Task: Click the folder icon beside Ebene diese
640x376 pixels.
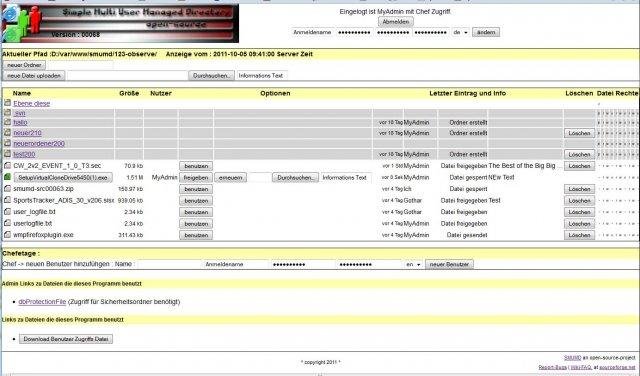Action: pyautogui.click(x=7, y=103)
